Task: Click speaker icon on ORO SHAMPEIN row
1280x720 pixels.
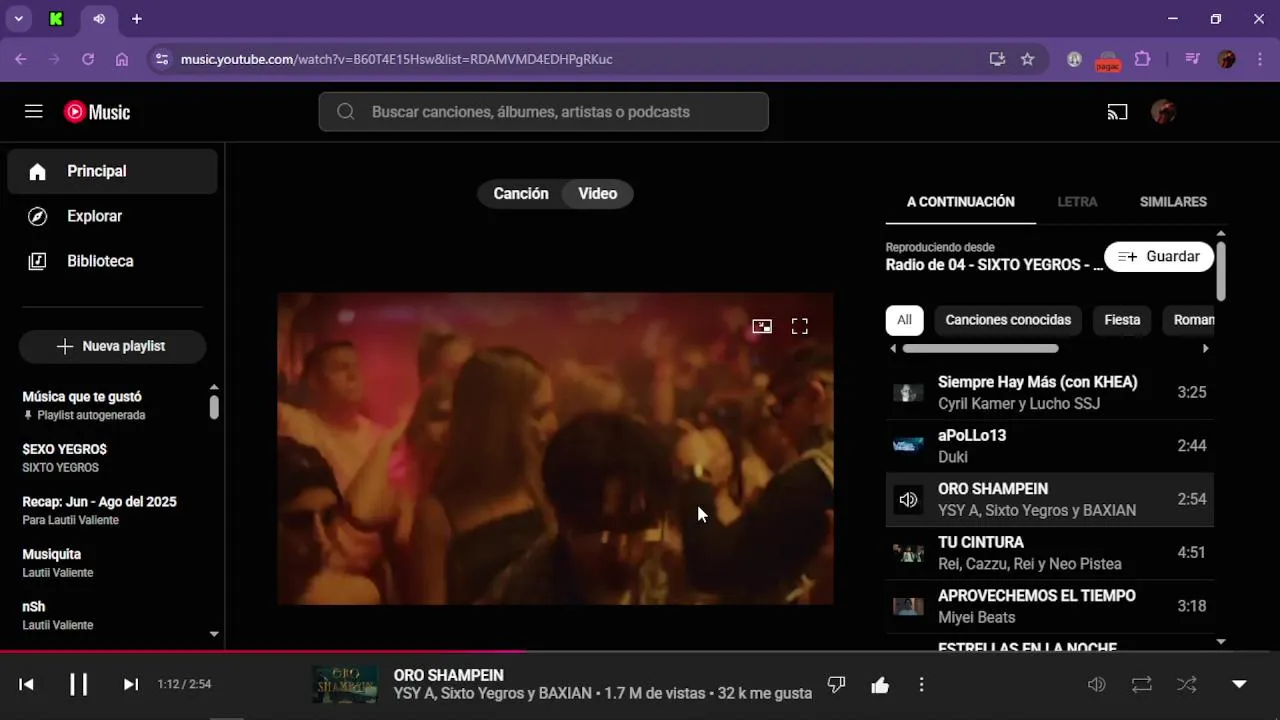Action: click(x=908, y=499)
